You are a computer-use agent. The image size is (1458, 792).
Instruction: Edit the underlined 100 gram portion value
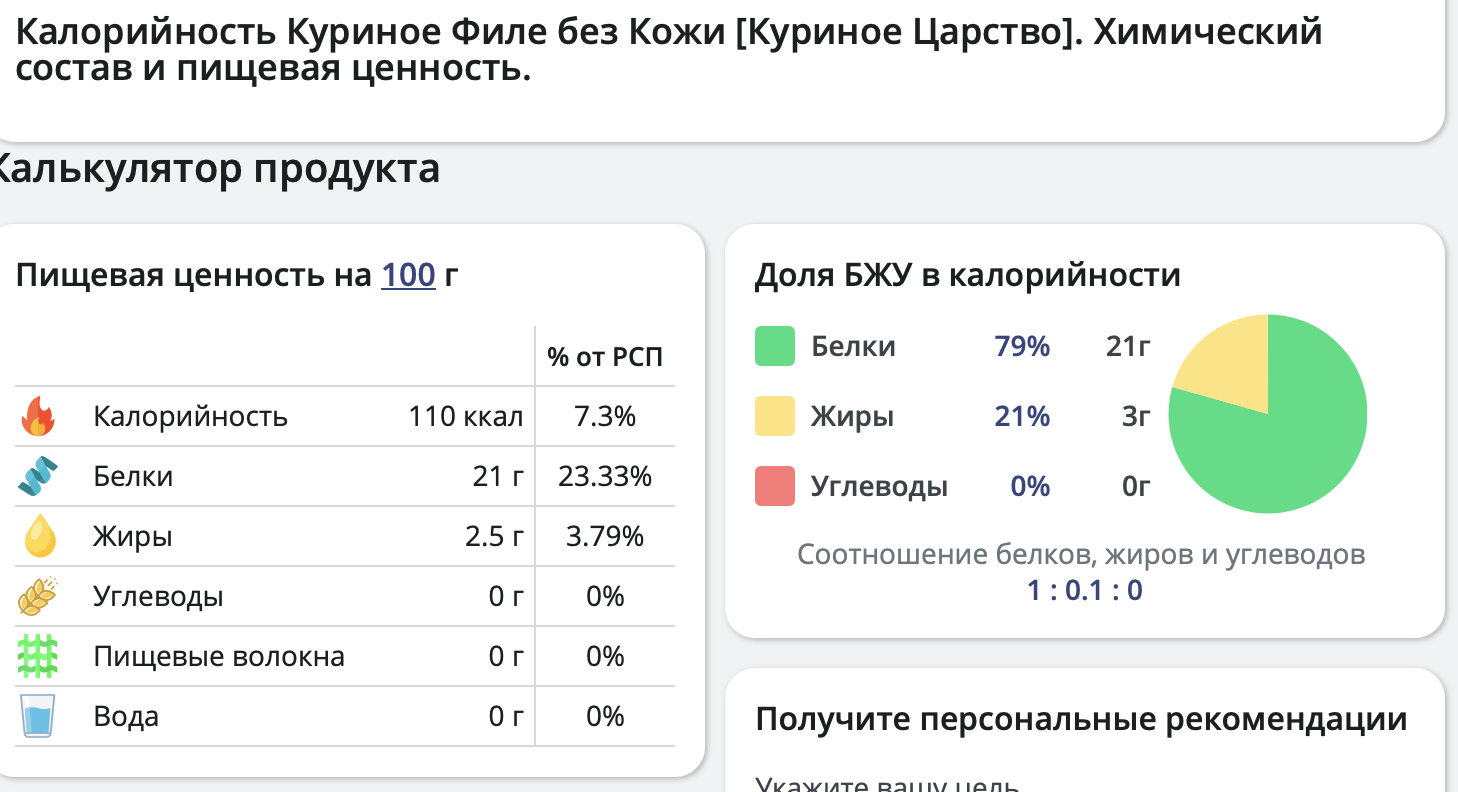pos(408,274)
